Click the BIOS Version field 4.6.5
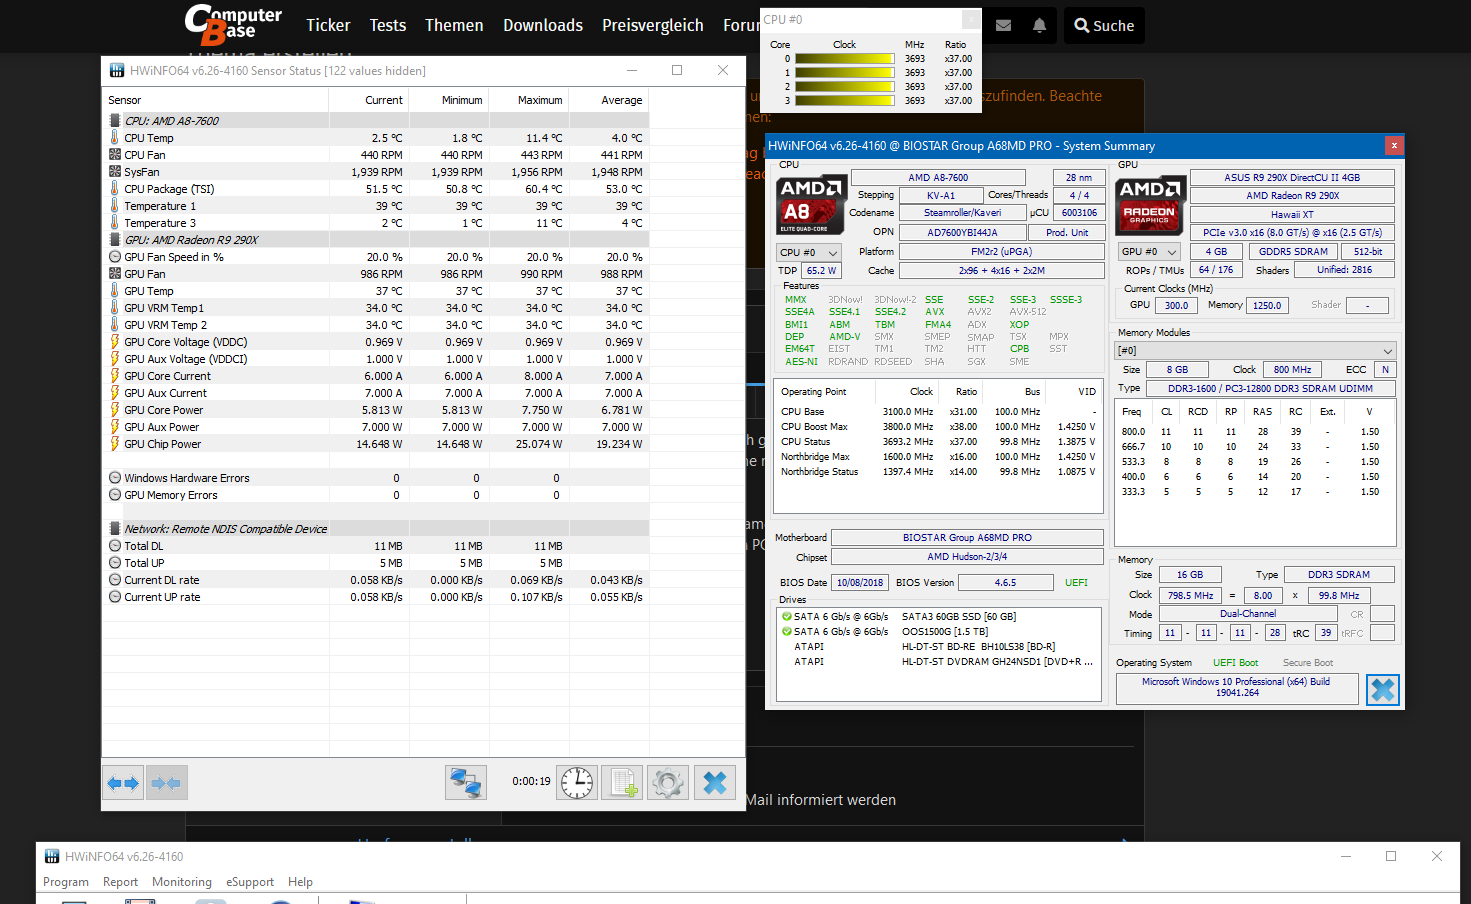The image size is (1471, 904). pyautogui.click(x=1005, y=583)
